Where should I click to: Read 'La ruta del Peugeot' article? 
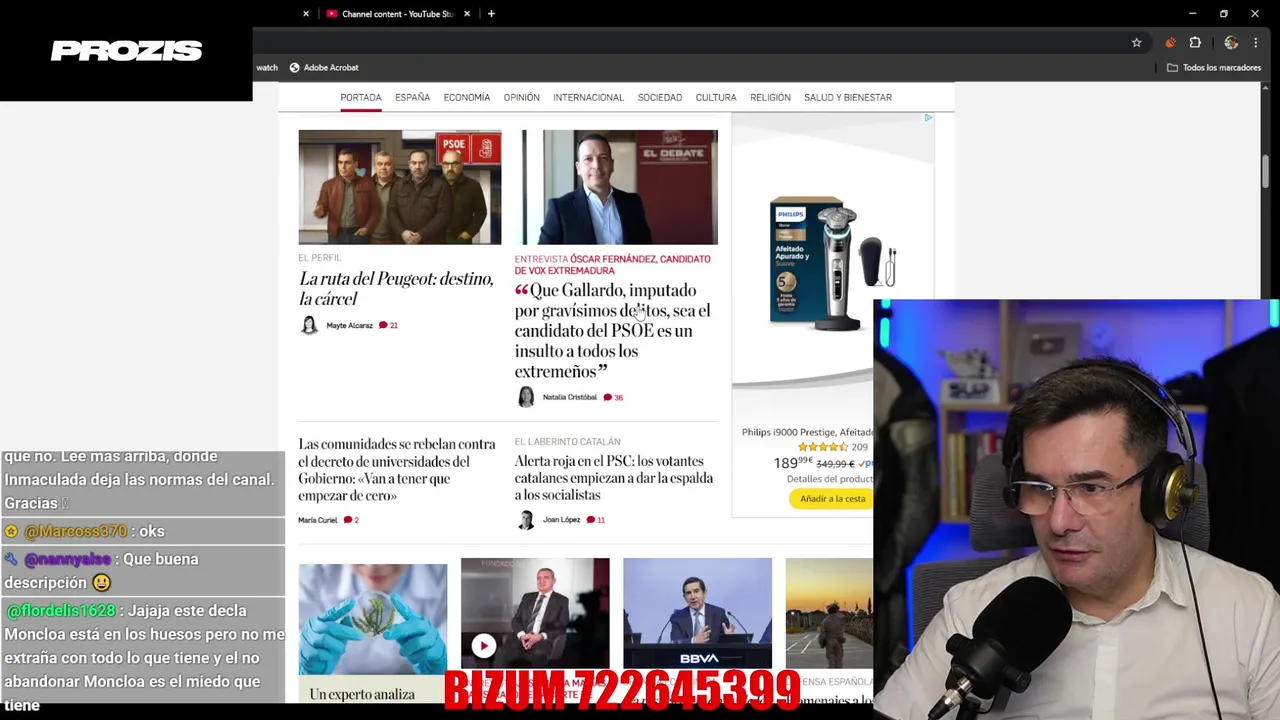coord(396,288)
